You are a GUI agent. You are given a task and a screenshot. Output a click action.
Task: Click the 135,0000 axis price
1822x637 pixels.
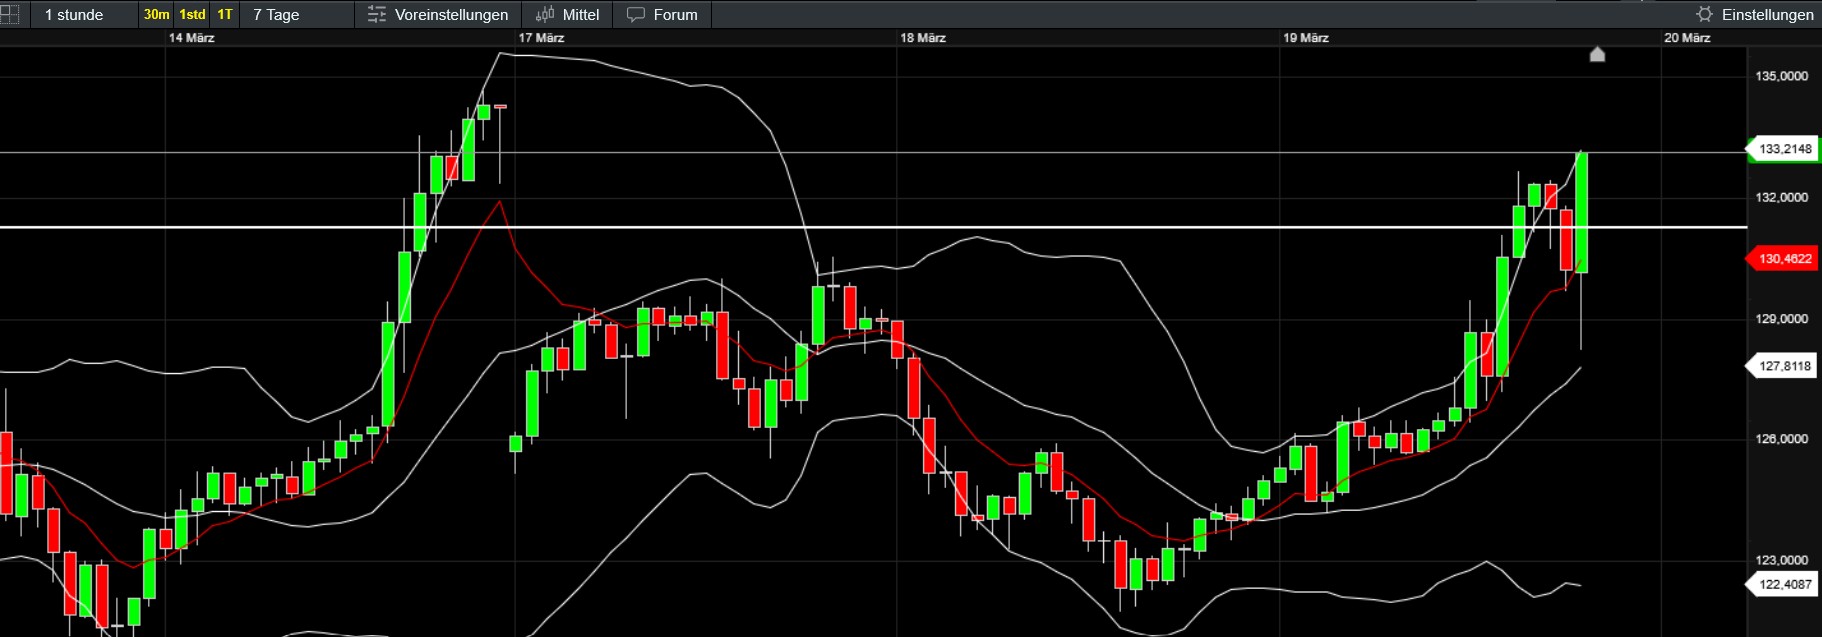click(x=1782, y=76)
